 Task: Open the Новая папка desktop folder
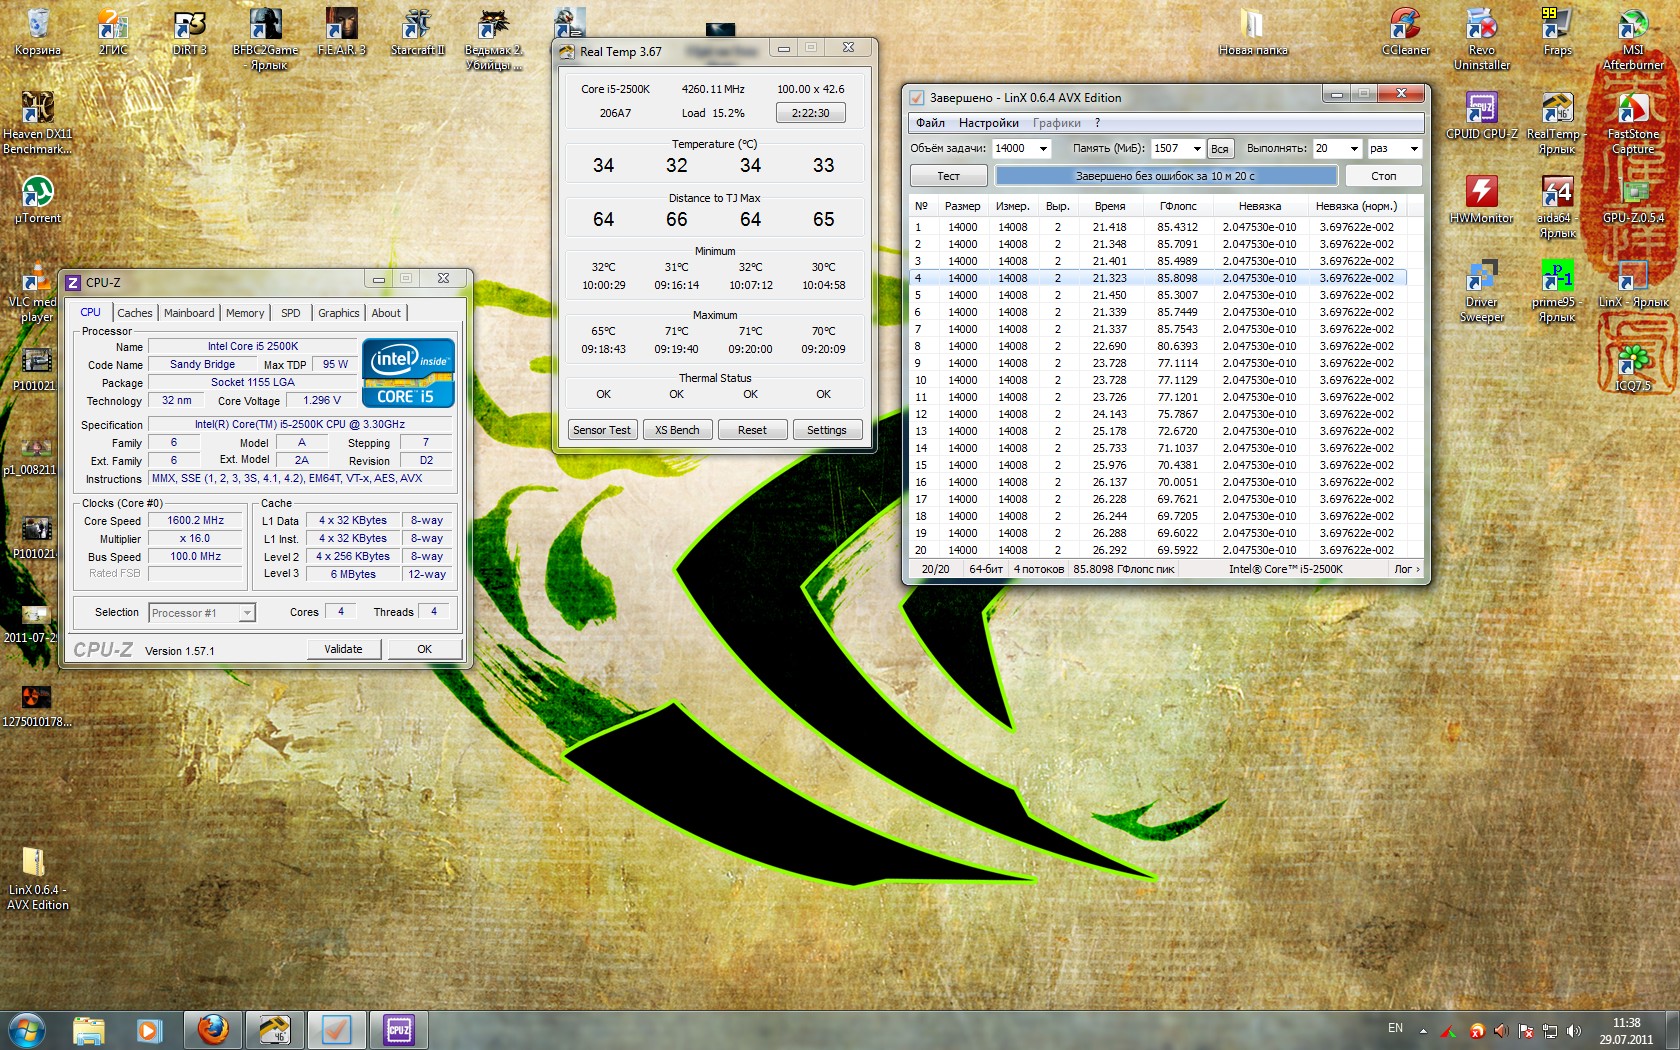(x=1253, y=32)
